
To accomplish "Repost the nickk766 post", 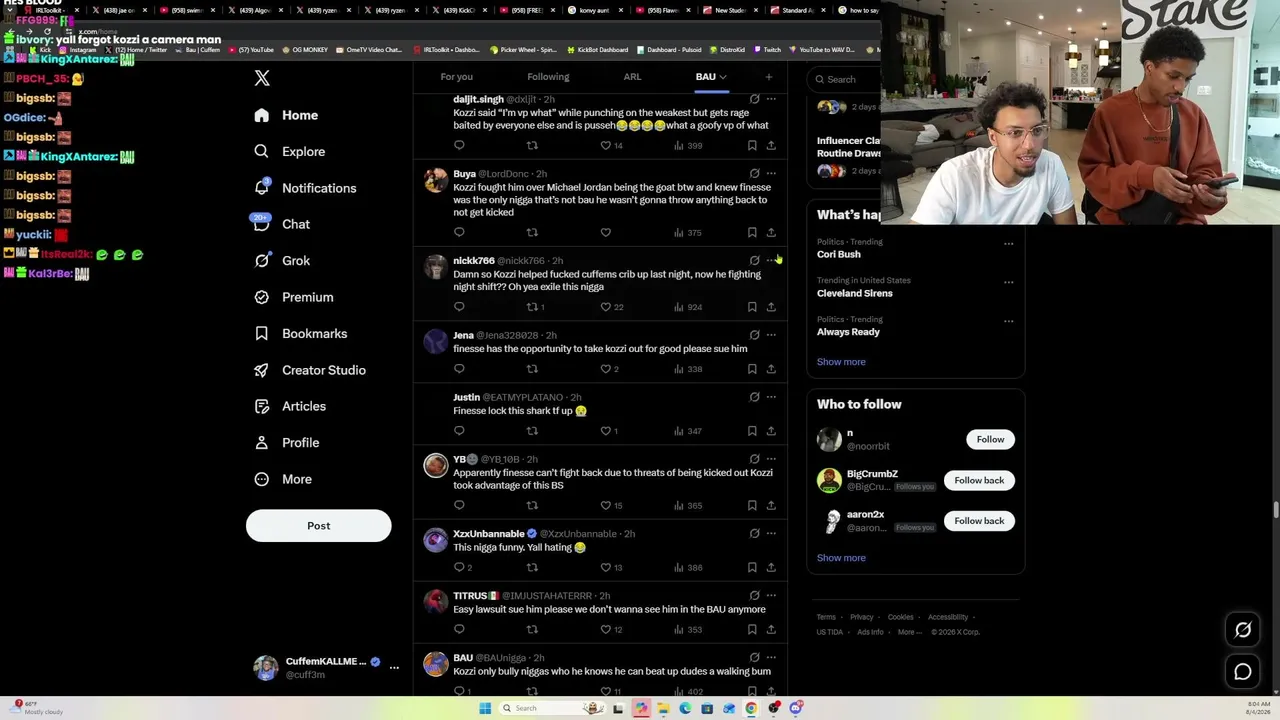I will [533, 307].
